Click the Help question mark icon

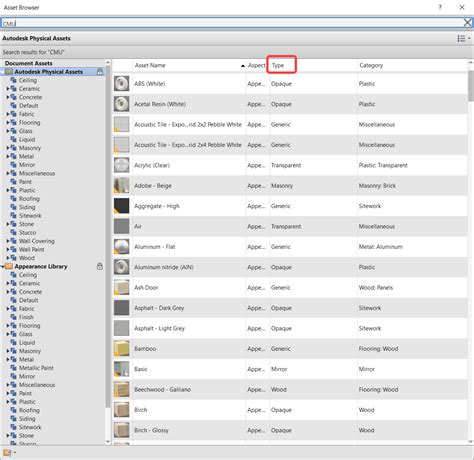click(x=440, y=7)
